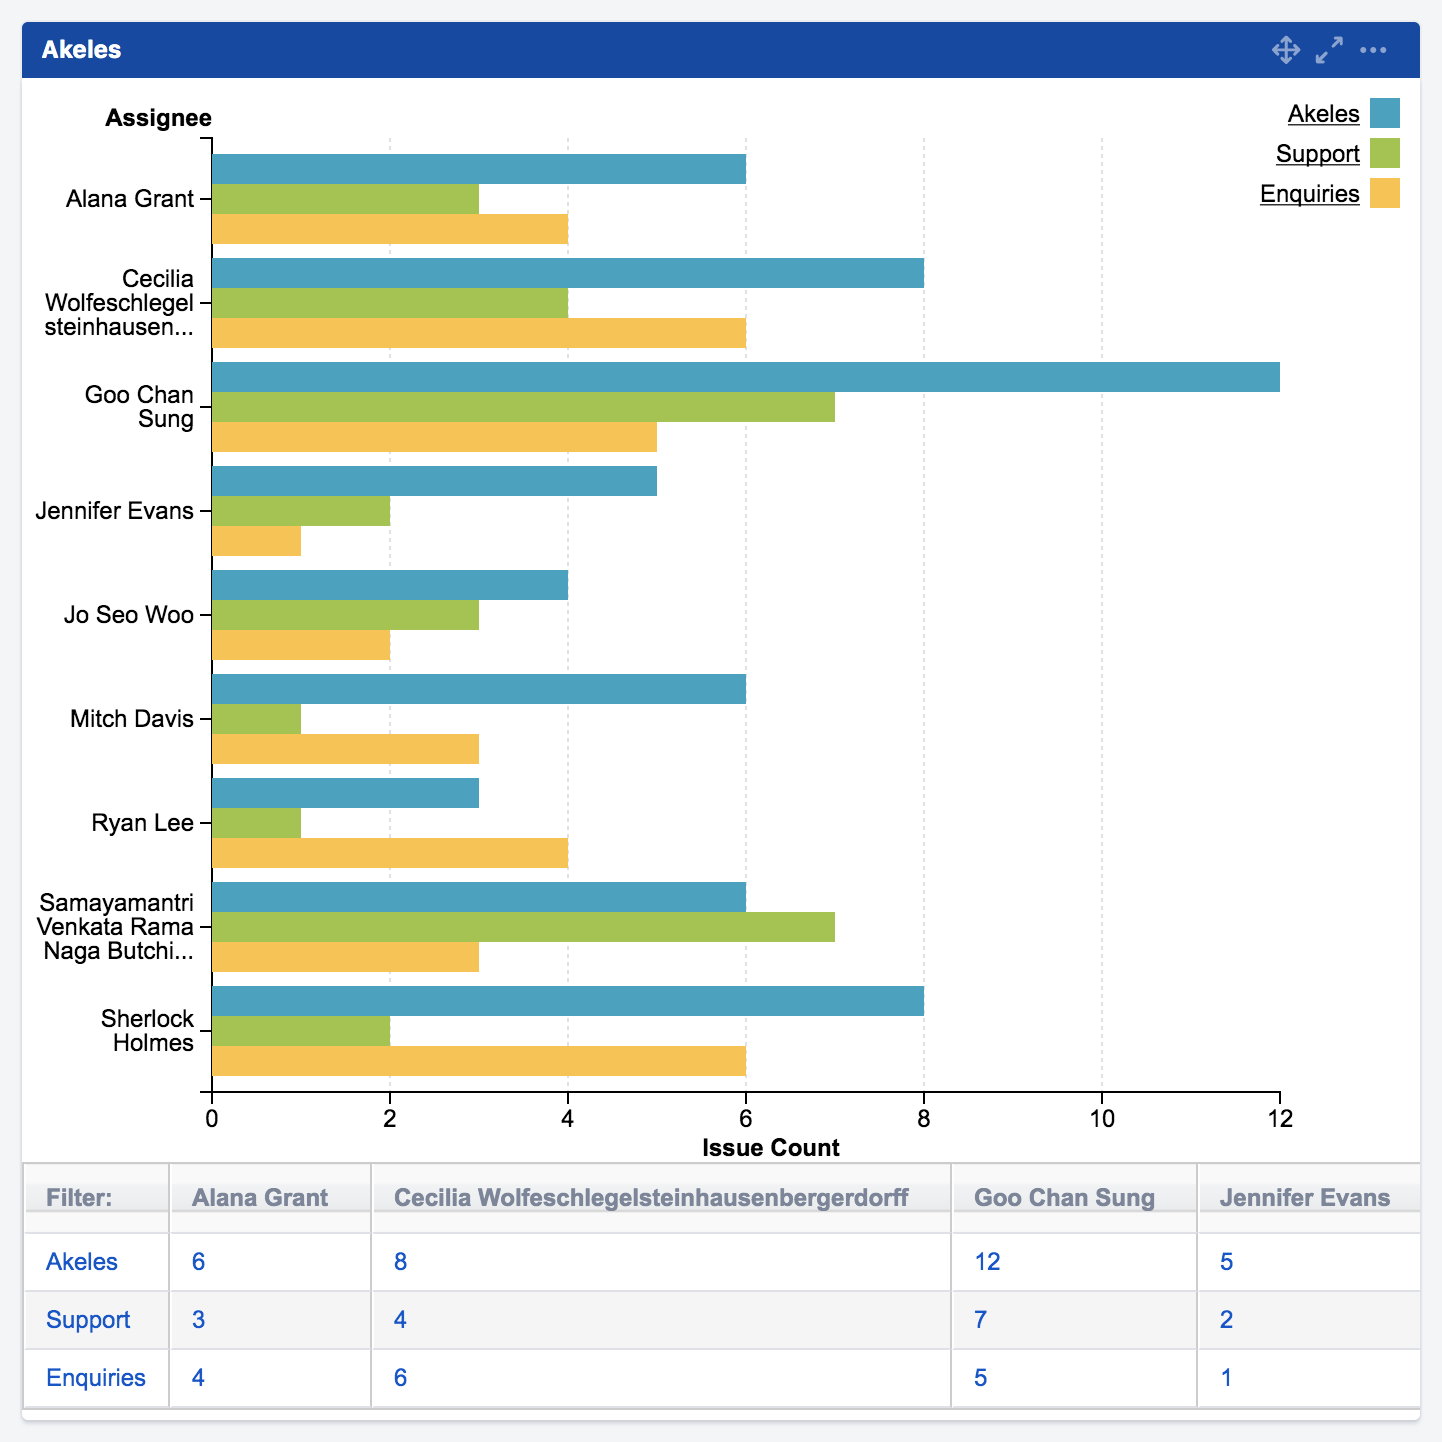
Task: Click the move gadget crosshair icon
Action: (x=1286, y=49)
